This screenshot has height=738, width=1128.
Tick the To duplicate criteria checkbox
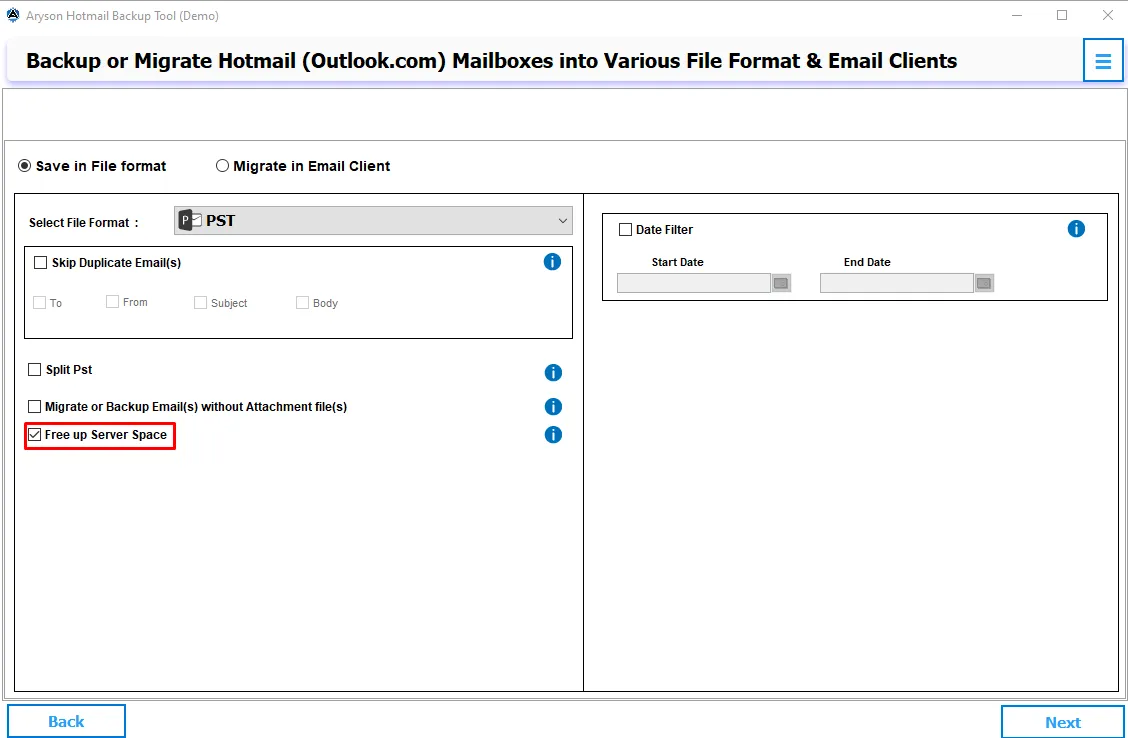[40, 303]
